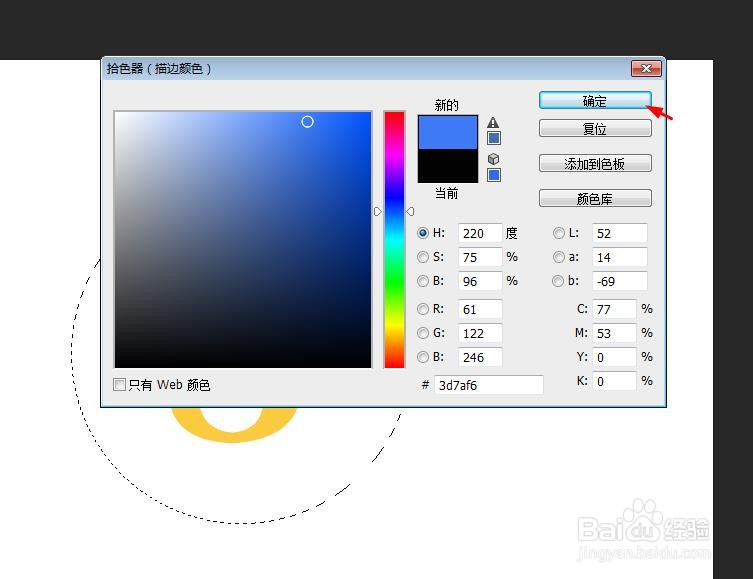Click the S input field showing 75
This screenshot has height=579, width=753.
[x=480, y=257]
